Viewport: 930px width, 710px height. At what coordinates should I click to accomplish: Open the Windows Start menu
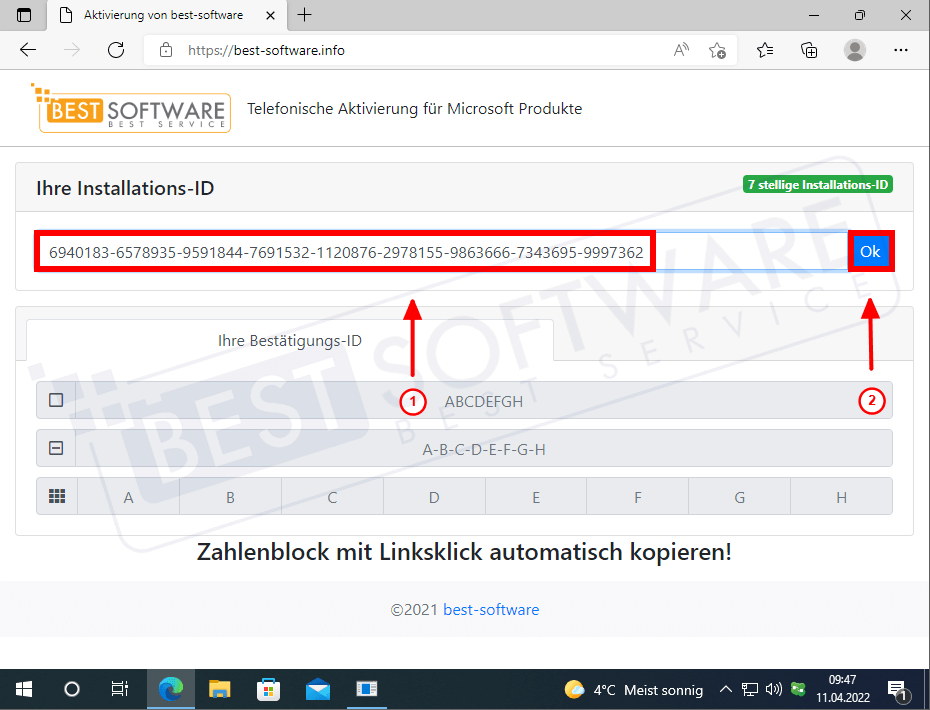(x=24, y=690)
